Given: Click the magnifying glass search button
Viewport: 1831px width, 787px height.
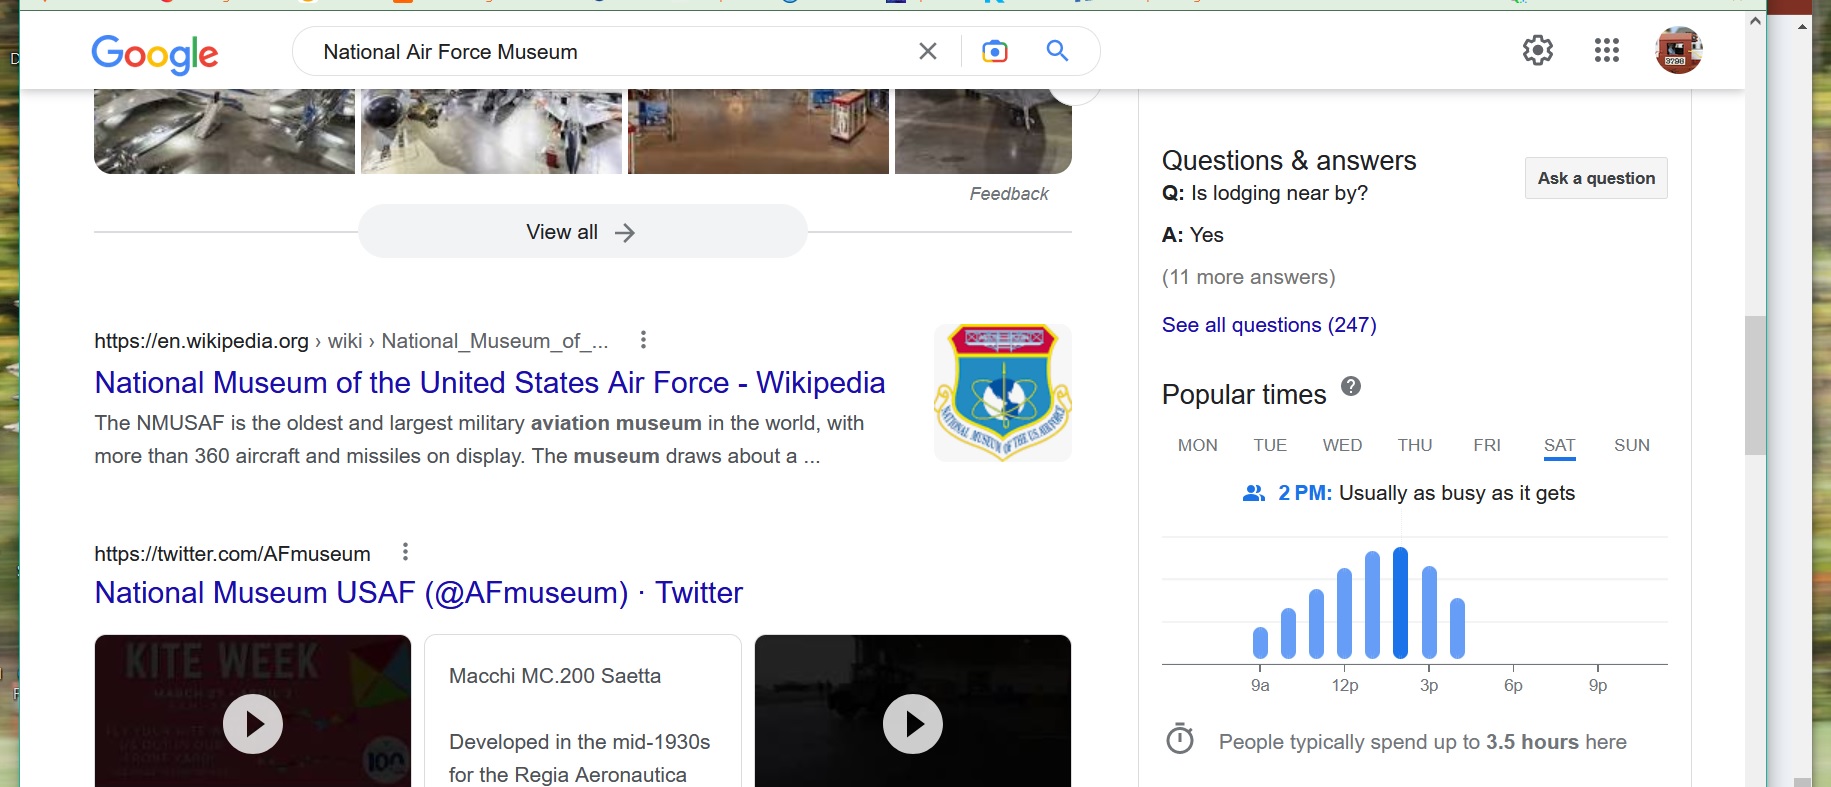Looking at the screenshot, I should (1057, 50).
